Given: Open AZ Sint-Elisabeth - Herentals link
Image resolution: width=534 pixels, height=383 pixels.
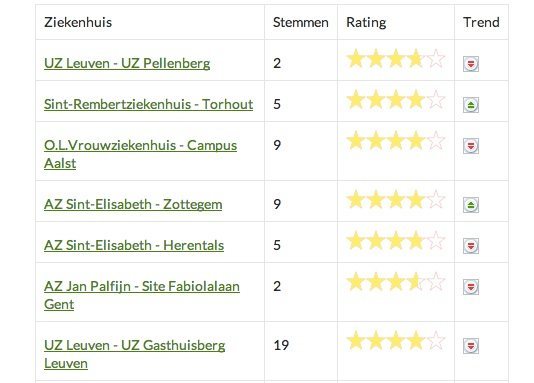Looking at the screenshot, I should (x=134, y=245).
